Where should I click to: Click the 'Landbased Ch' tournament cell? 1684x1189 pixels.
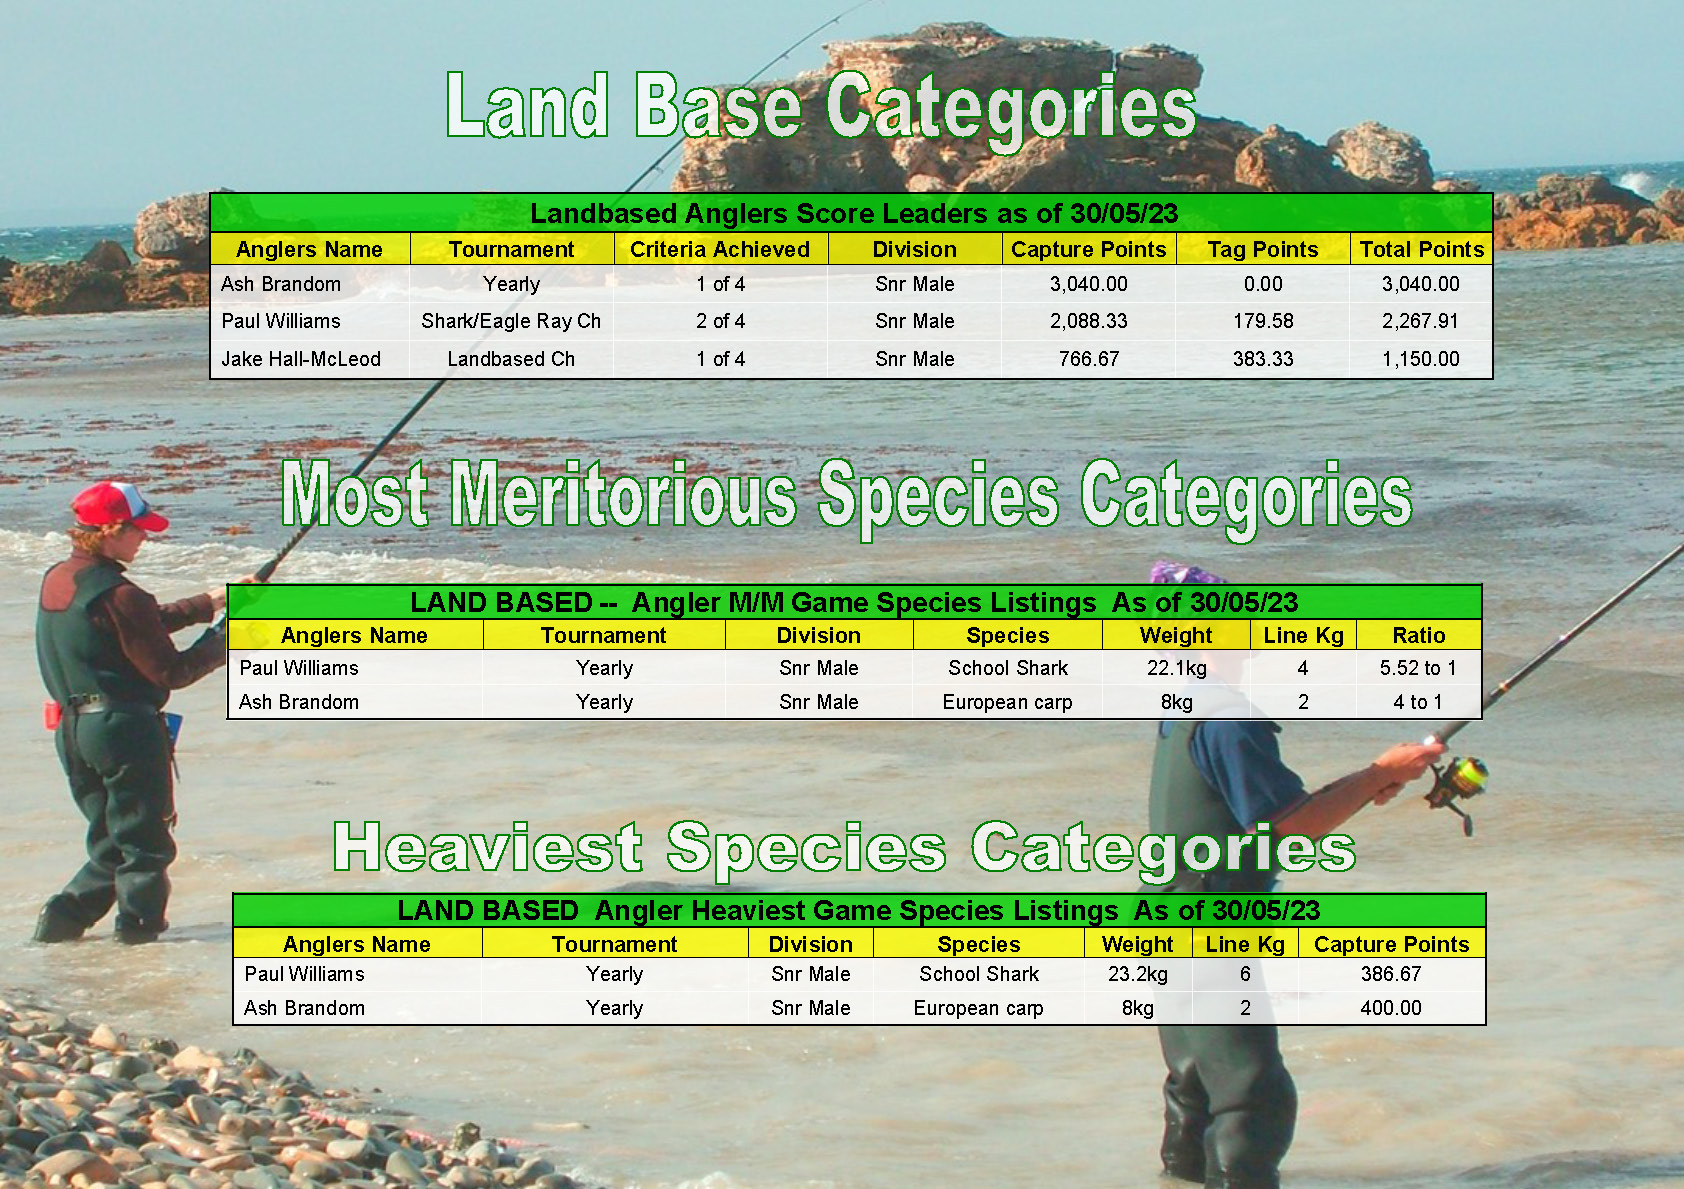[x=511, y=359]
